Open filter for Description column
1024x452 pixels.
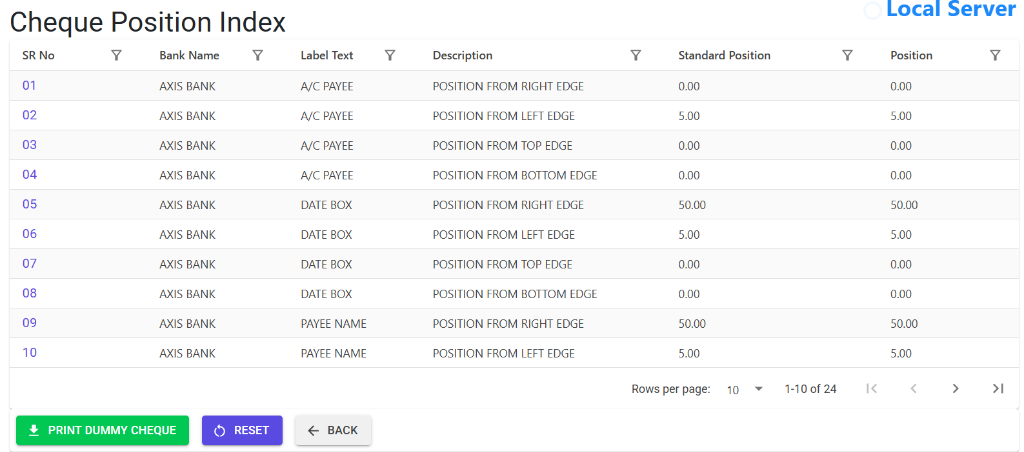[635, 56]
